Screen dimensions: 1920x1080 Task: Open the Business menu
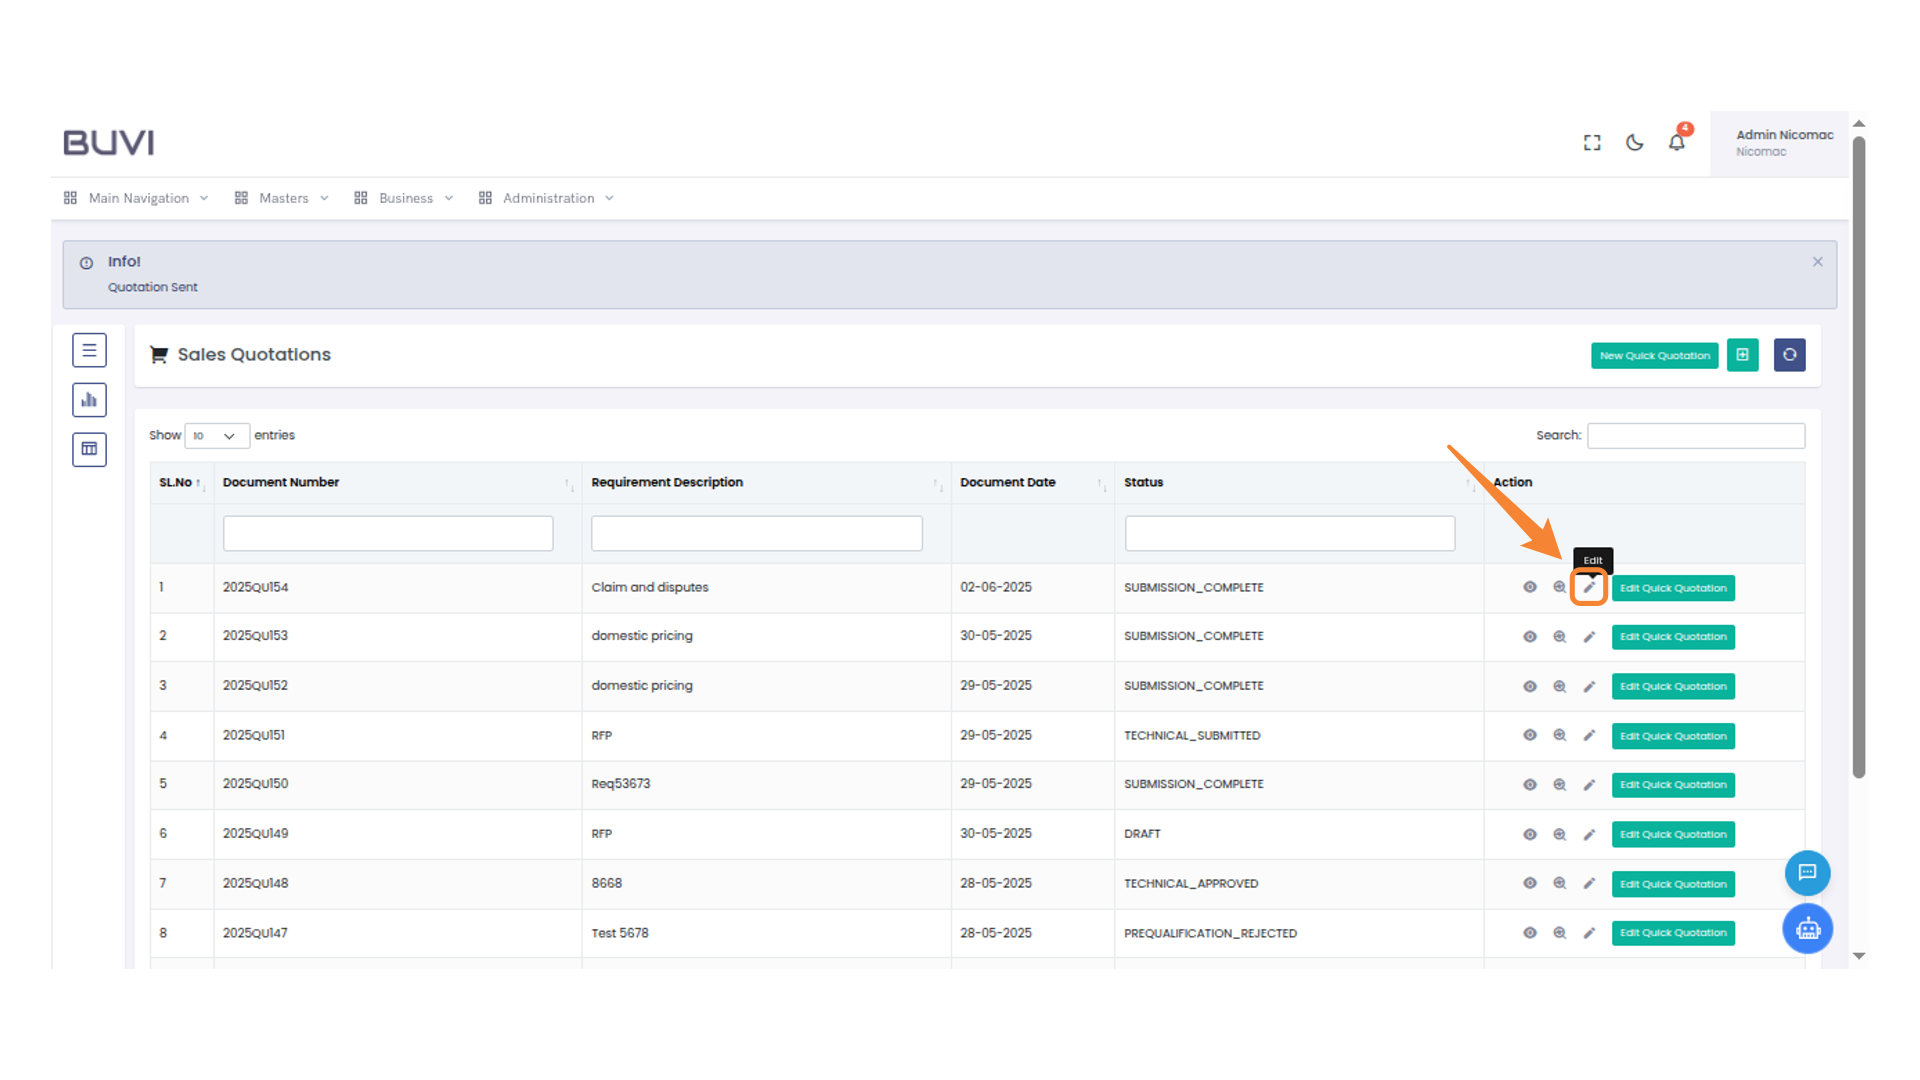[x=404, y=198]
